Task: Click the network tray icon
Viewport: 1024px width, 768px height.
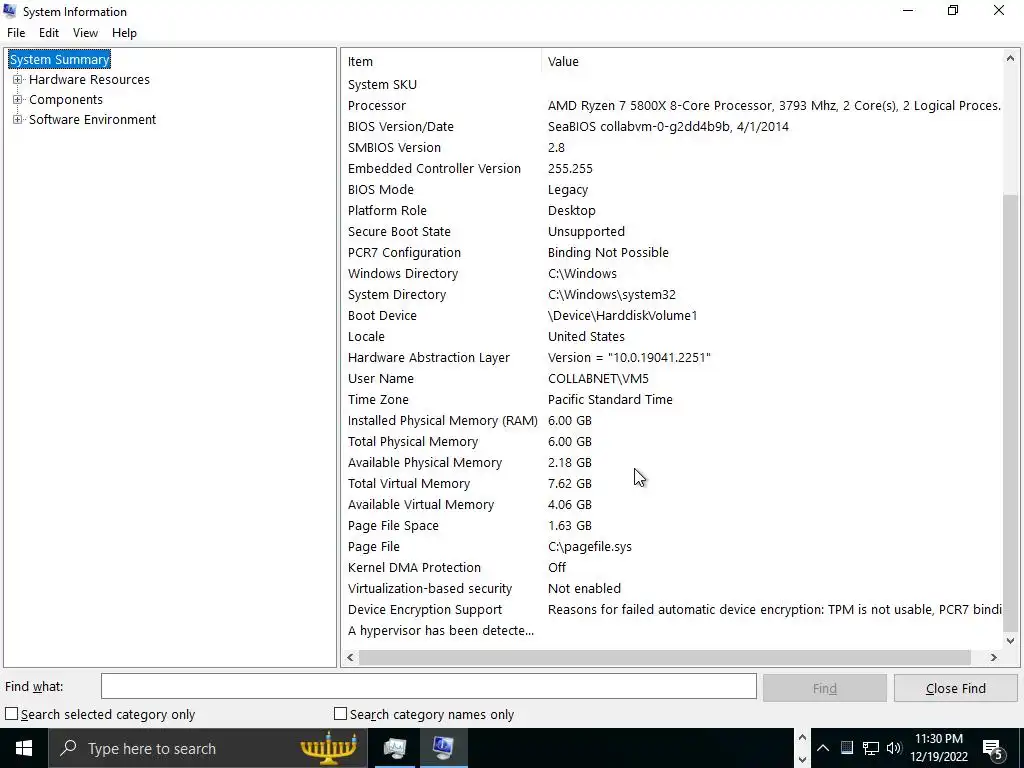Action: click(x=870, y=748)
